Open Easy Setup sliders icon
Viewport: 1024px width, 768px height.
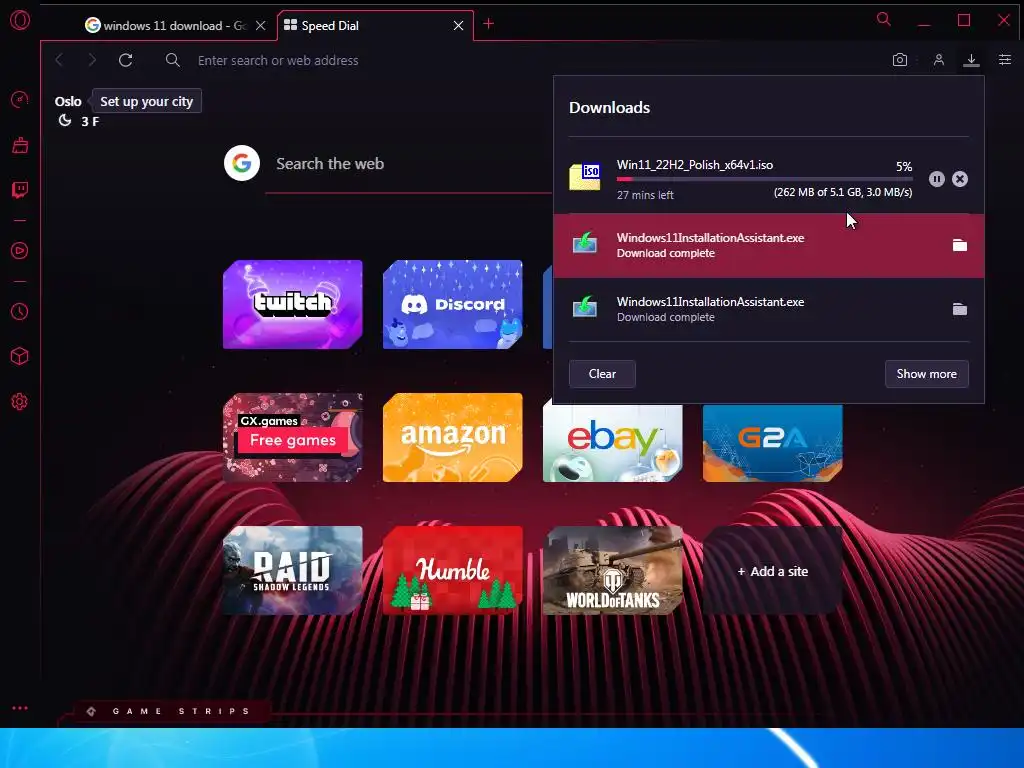1005,60
